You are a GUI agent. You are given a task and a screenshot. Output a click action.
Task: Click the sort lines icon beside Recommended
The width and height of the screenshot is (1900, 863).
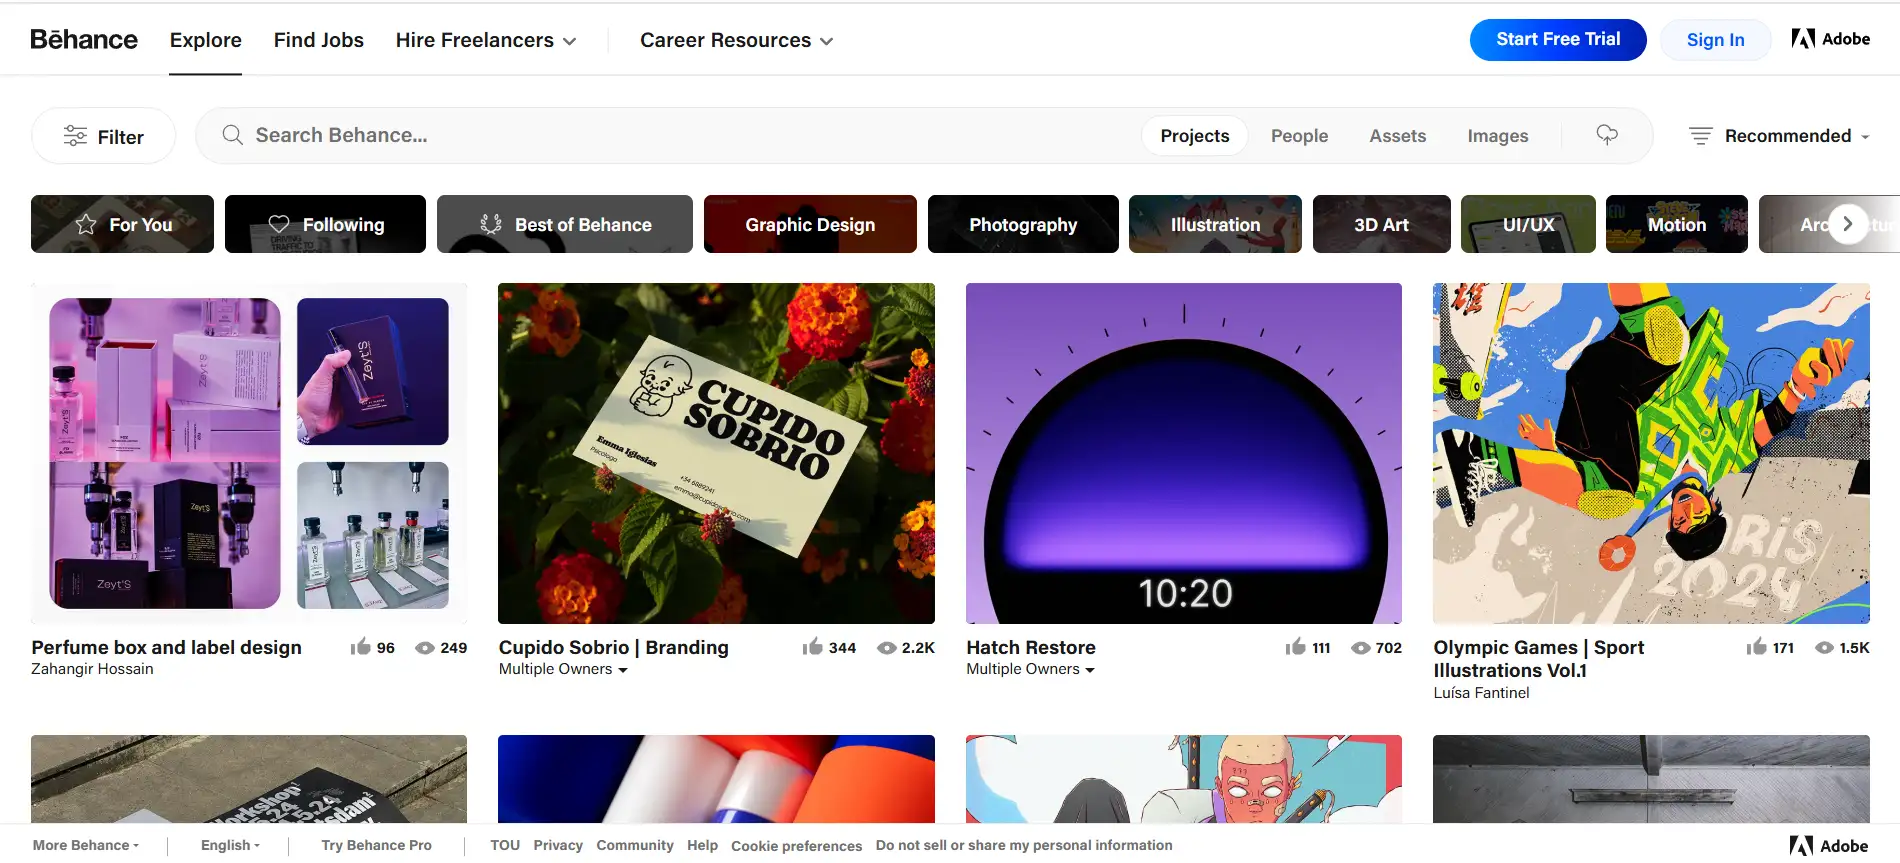click(1700, 136)
